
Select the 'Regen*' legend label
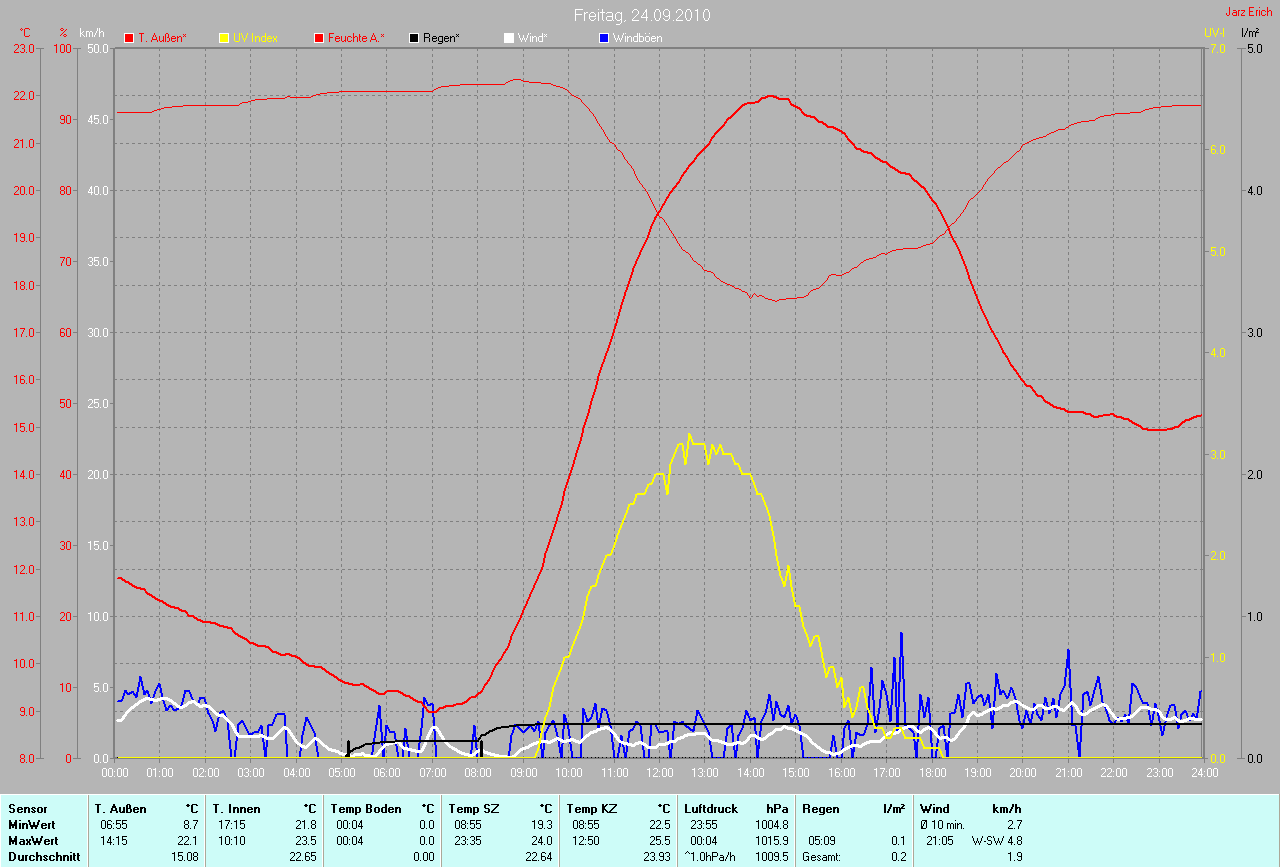coord(441,38)
